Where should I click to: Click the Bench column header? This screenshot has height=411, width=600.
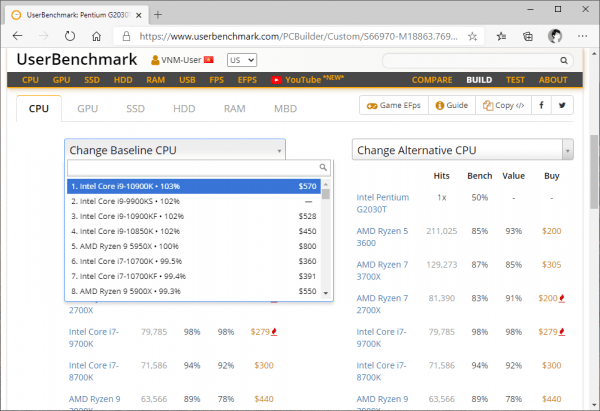click(479, 176)
